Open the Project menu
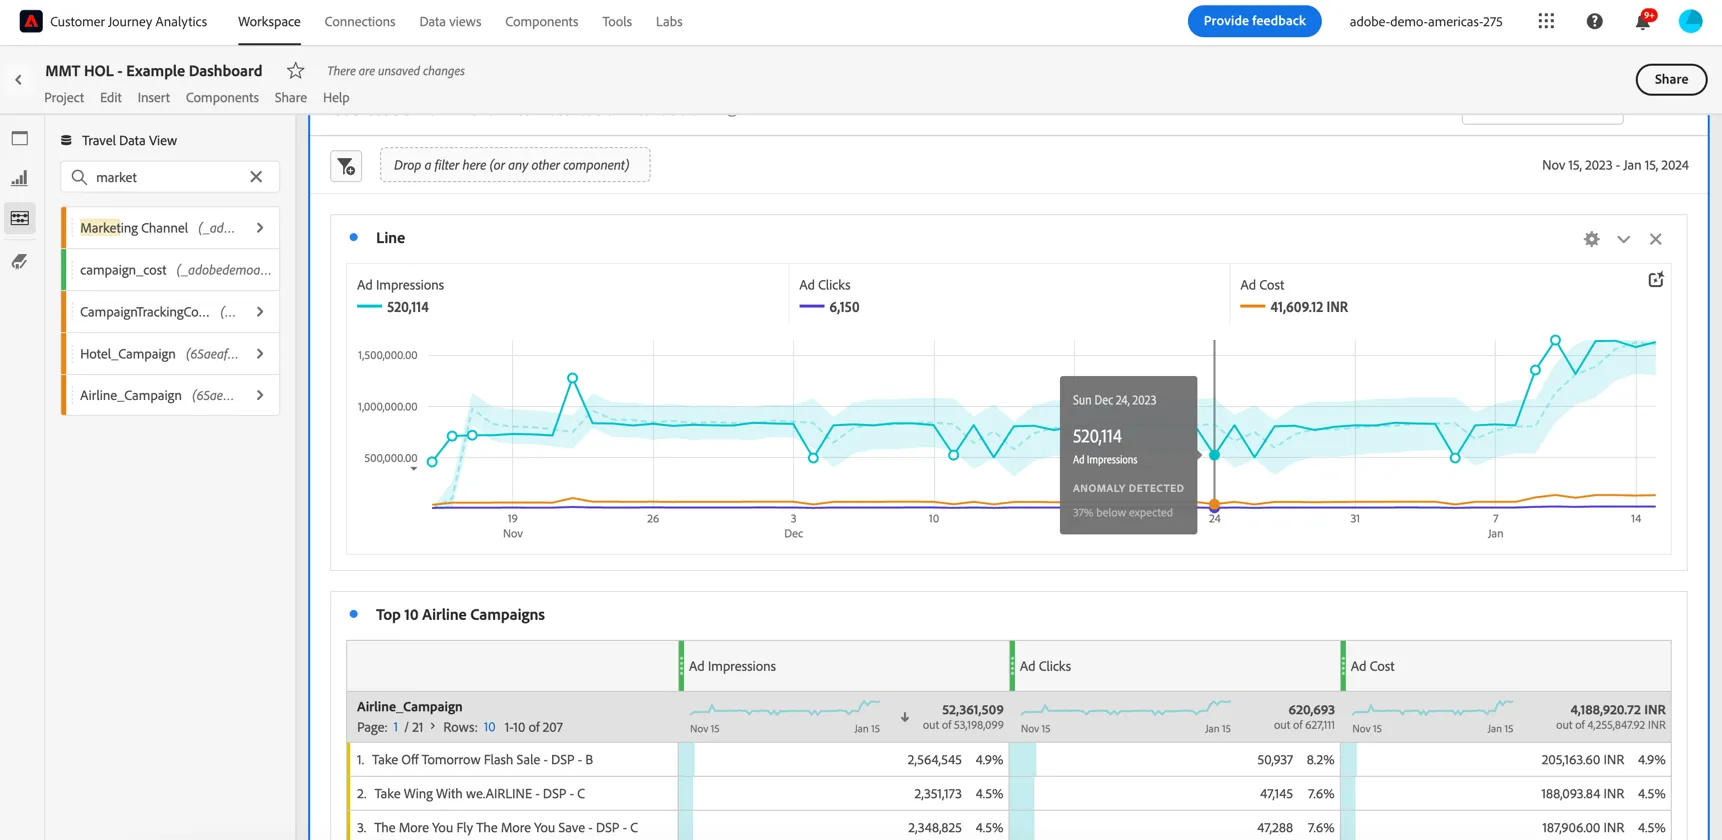The height and width of the screenshot is (840, 1722). coord(64,97)
